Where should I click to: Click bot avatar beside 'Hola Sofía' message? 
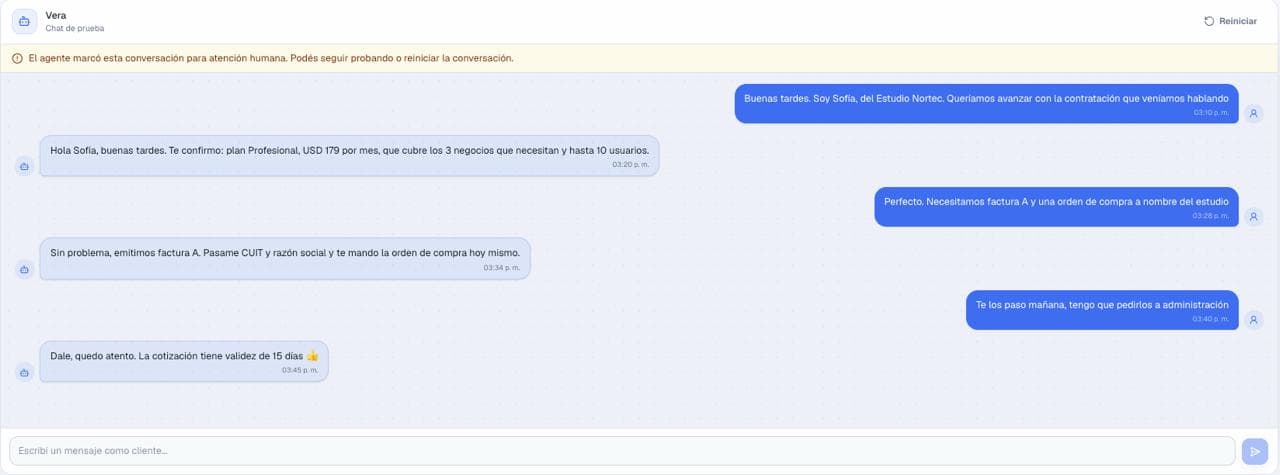click(x=24, y=166)
